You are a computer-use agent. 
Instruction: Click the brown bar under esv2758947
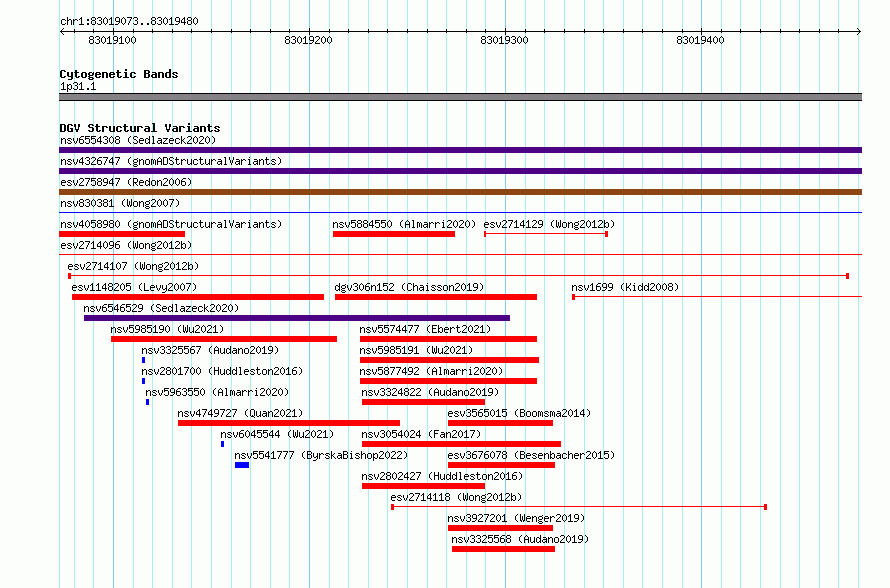pos(460,192)
